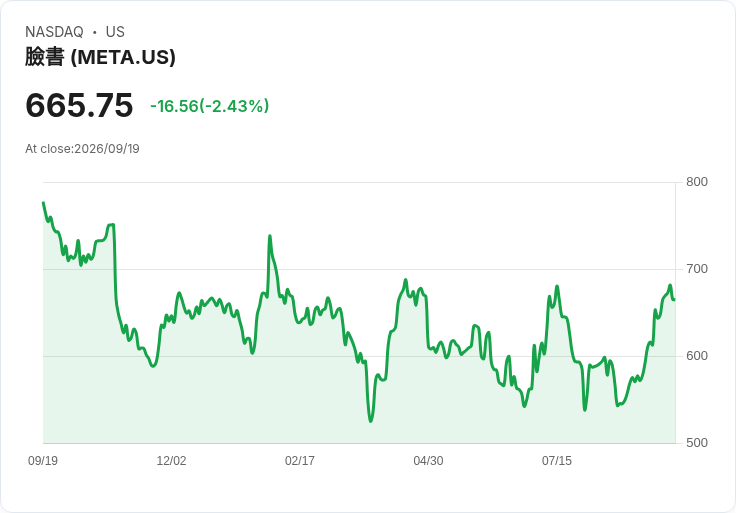
Task: Click the 02/17 x-axis date label
Action: coord(300,461)
